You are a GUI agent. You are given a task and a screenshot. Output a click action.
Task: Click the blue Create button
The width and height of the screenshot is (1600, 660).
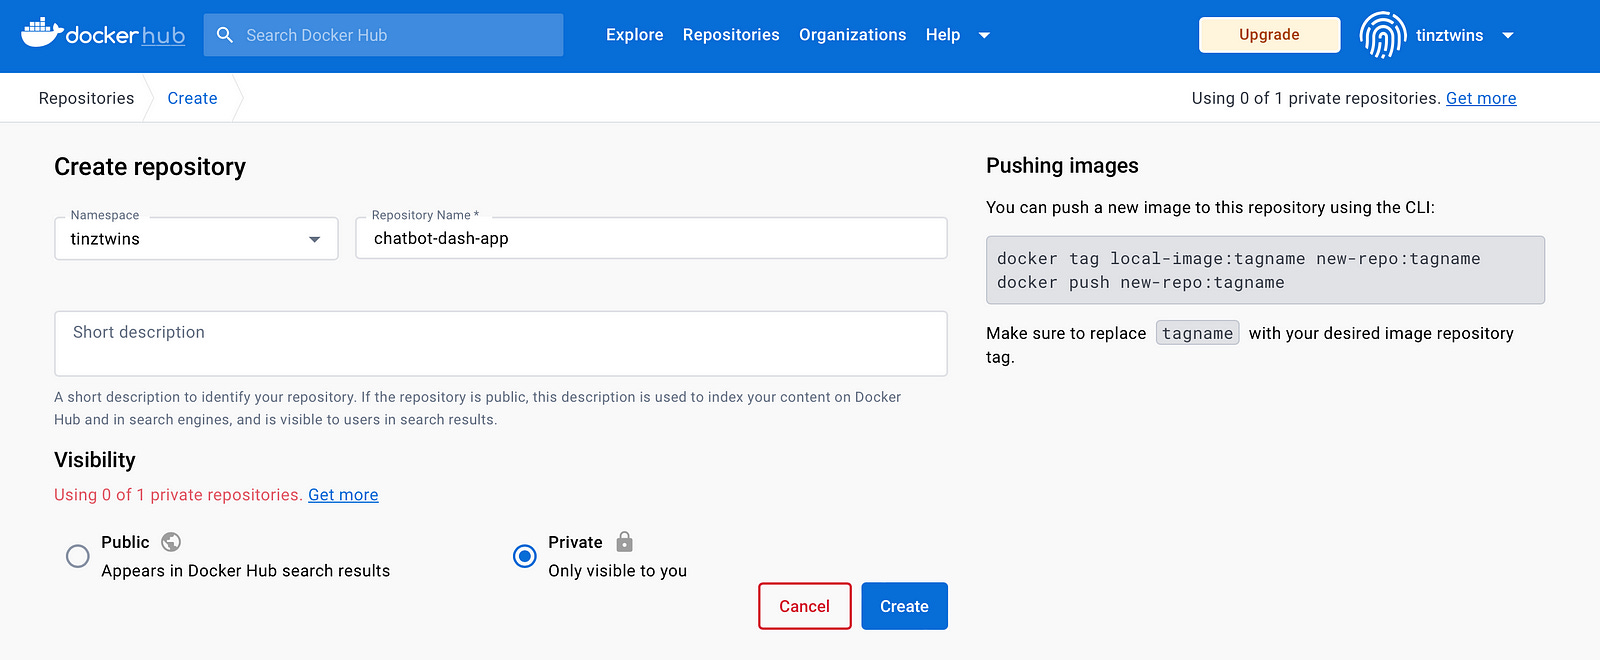click(x=905, y=606)
